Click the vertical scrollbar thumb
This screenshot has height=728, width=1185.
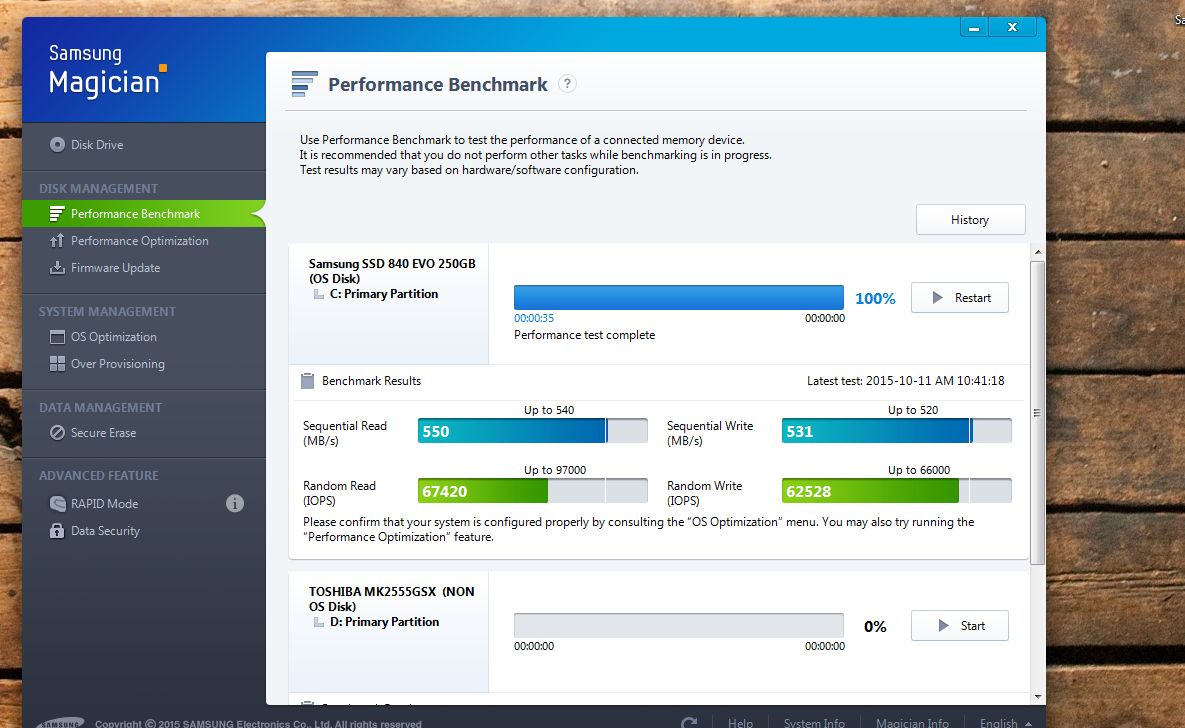coord(1038,413)
